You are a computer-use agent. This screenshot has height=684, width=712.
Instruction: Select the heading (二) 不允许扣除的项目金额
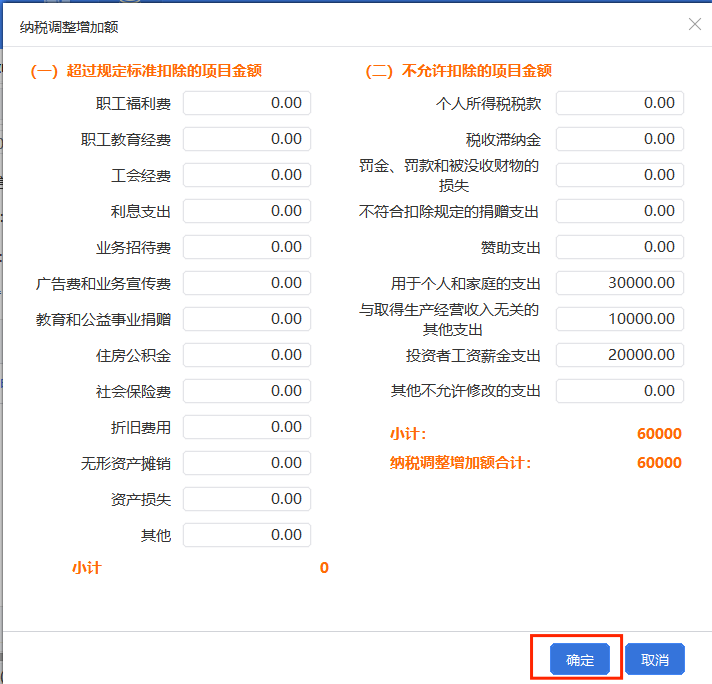[x=459, y=71]
